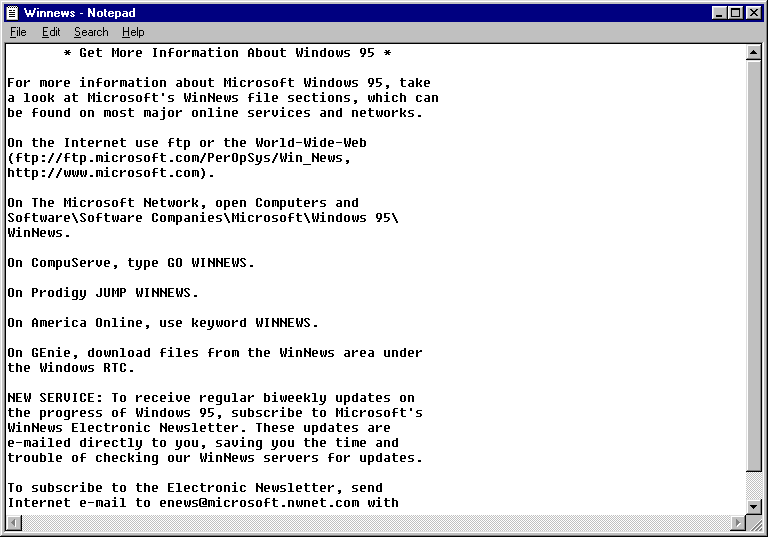Image resolution: width=768 pixels, height=537 pixels.
Task: Click the line 'On CompuServe, type GO WINNEWS.'
Action: 131,263
